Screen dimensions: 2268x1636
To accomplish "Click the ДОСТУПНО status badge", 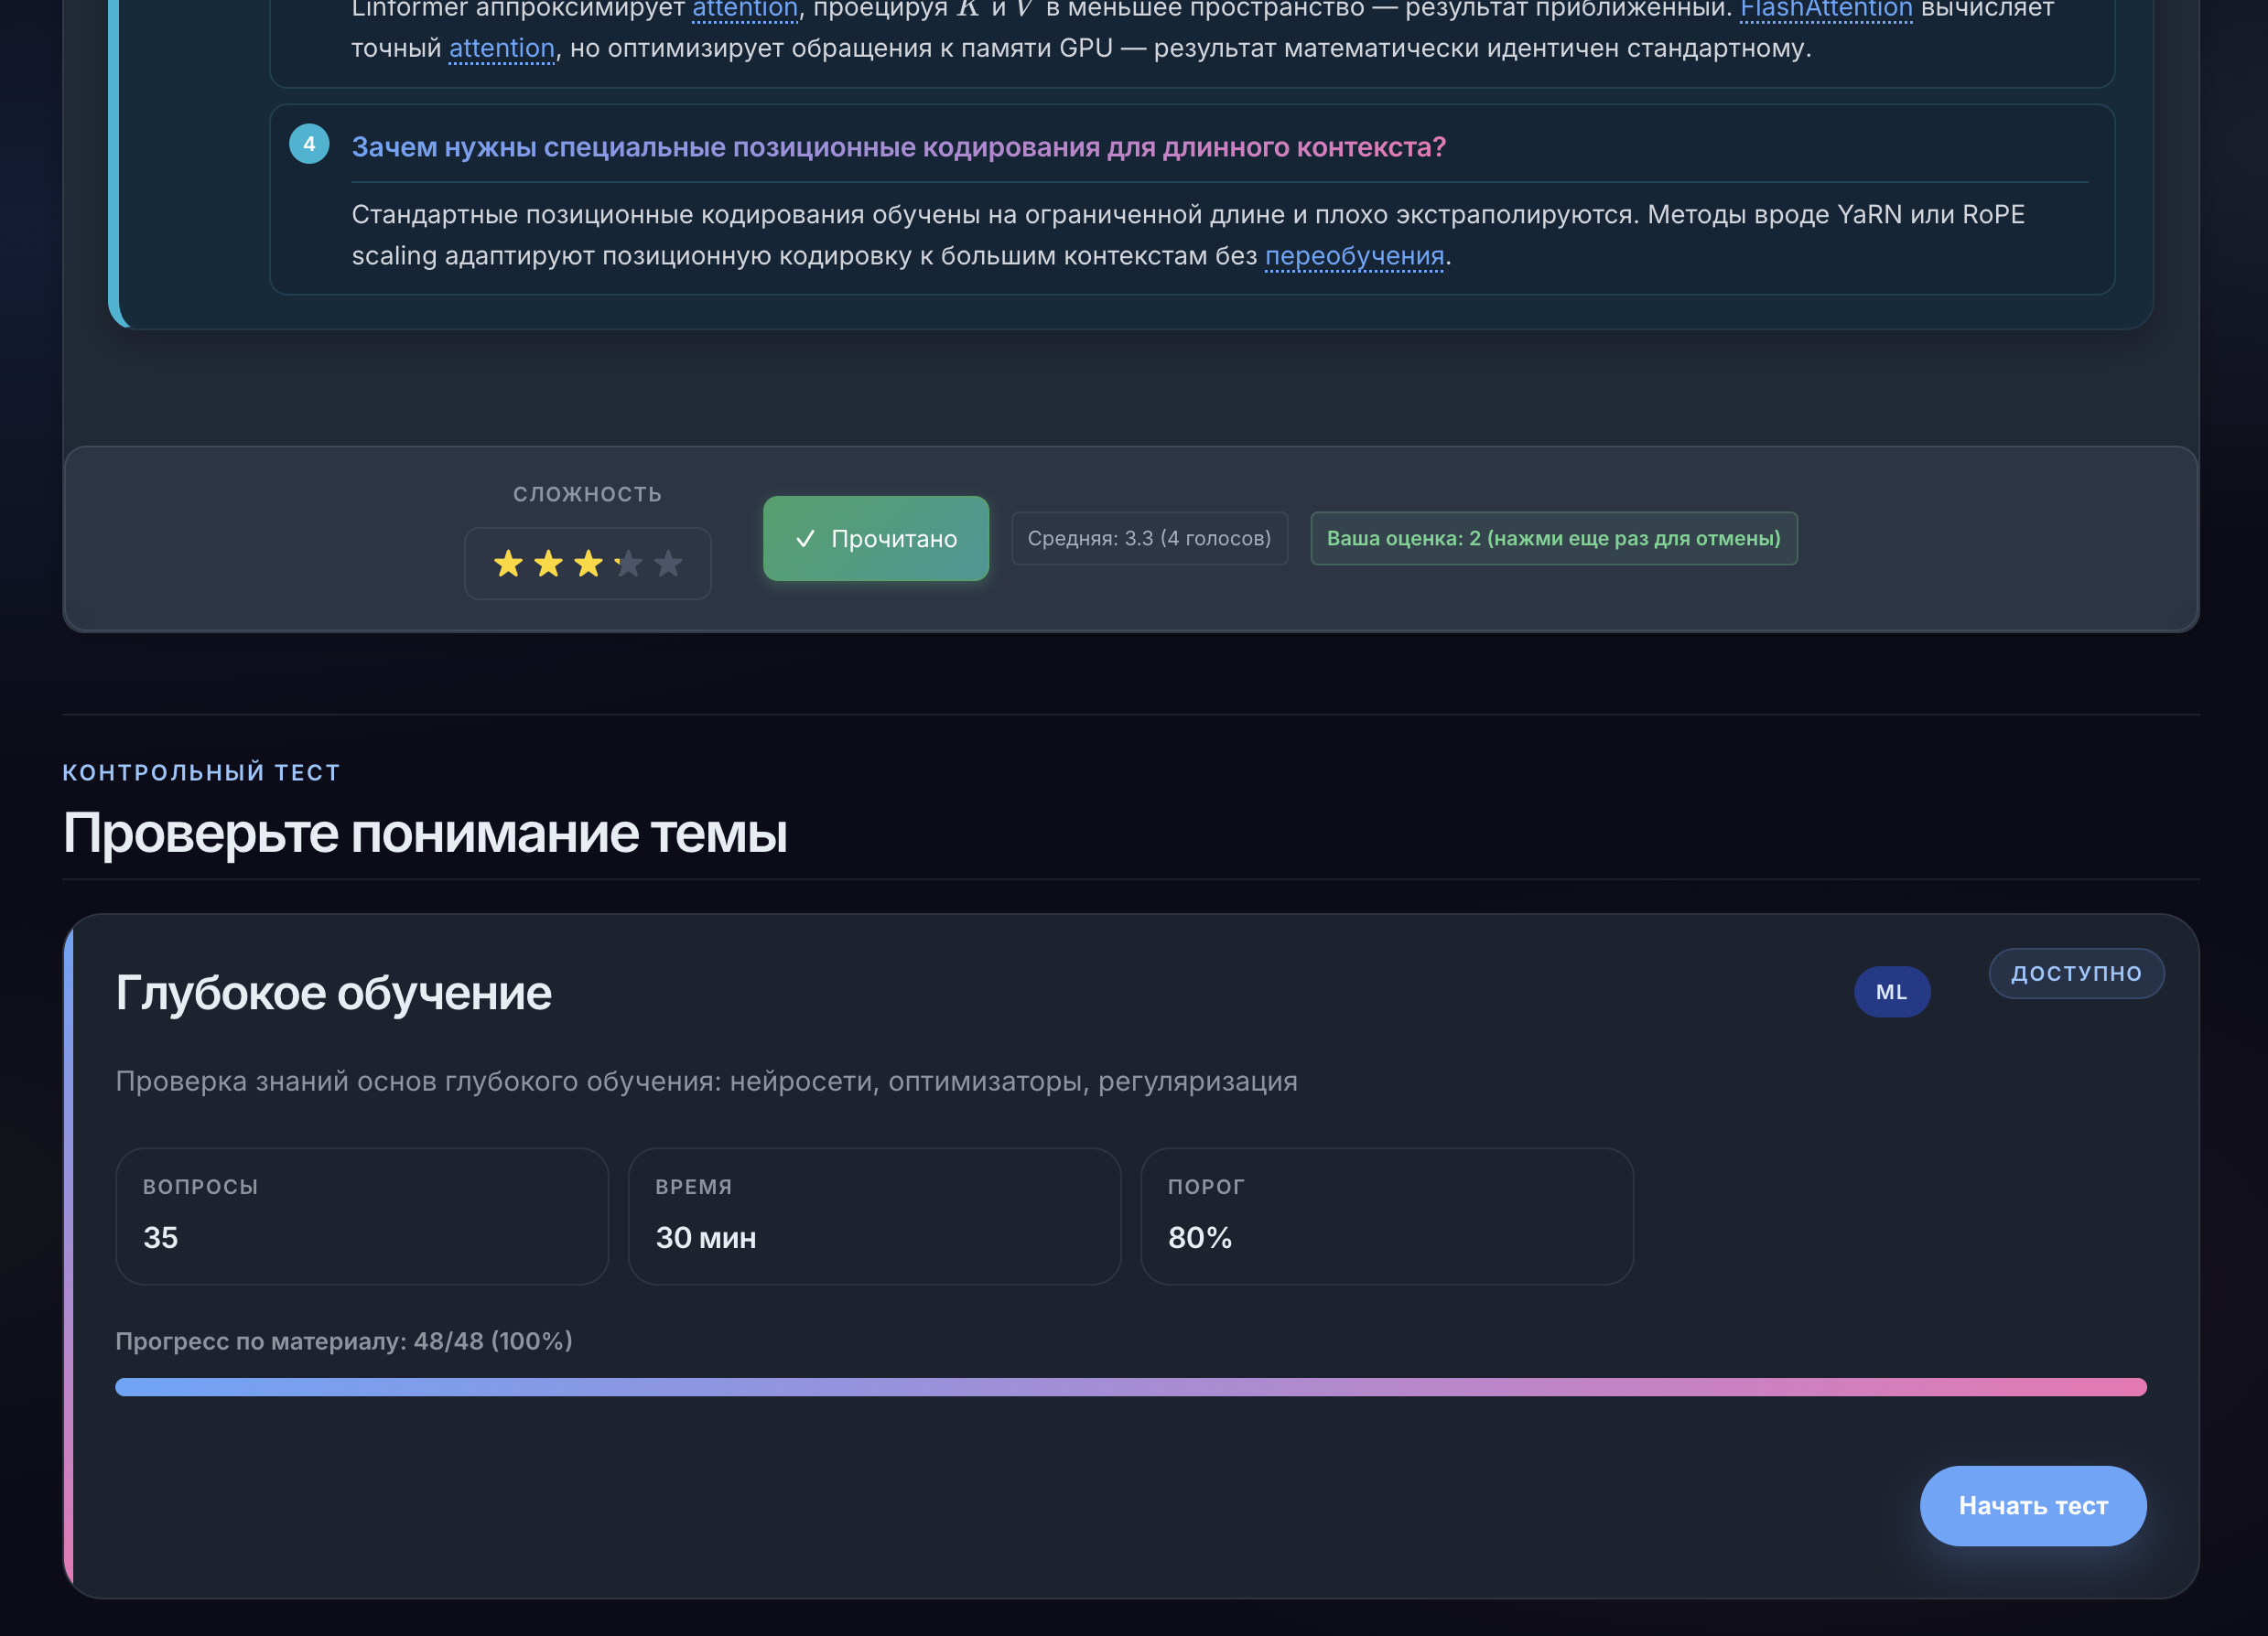I will pyautogui.click(x=2077, y=974).
